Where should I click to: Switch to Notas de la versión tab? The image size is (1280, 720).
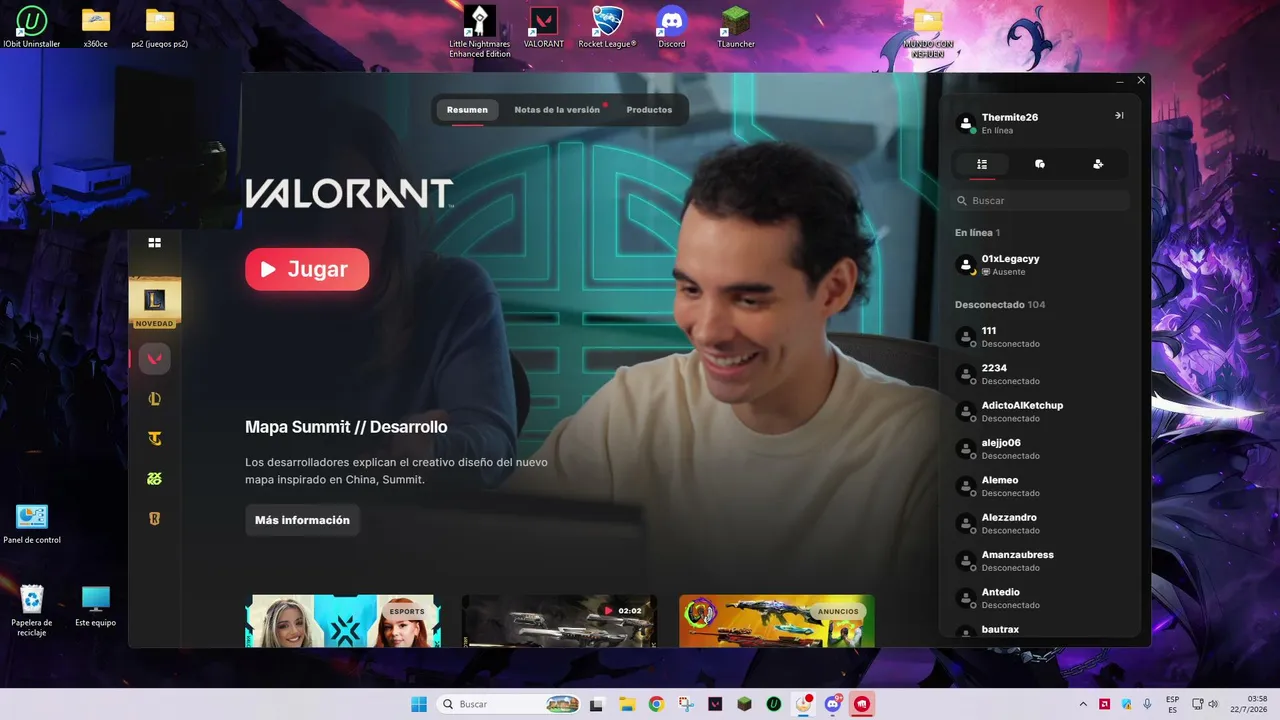click(557, 110)
